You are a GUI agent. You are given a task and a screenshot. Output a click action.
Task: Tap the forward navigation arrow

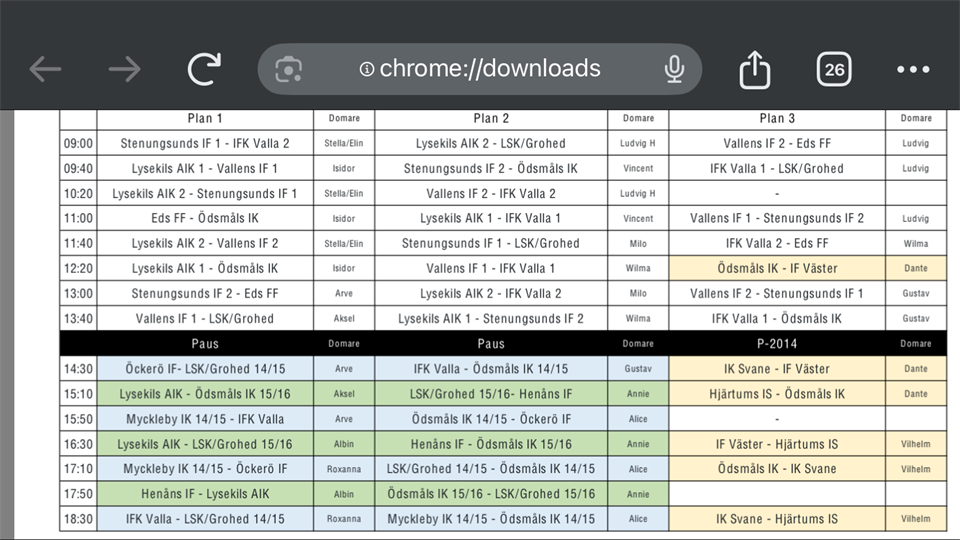(125, 69)
